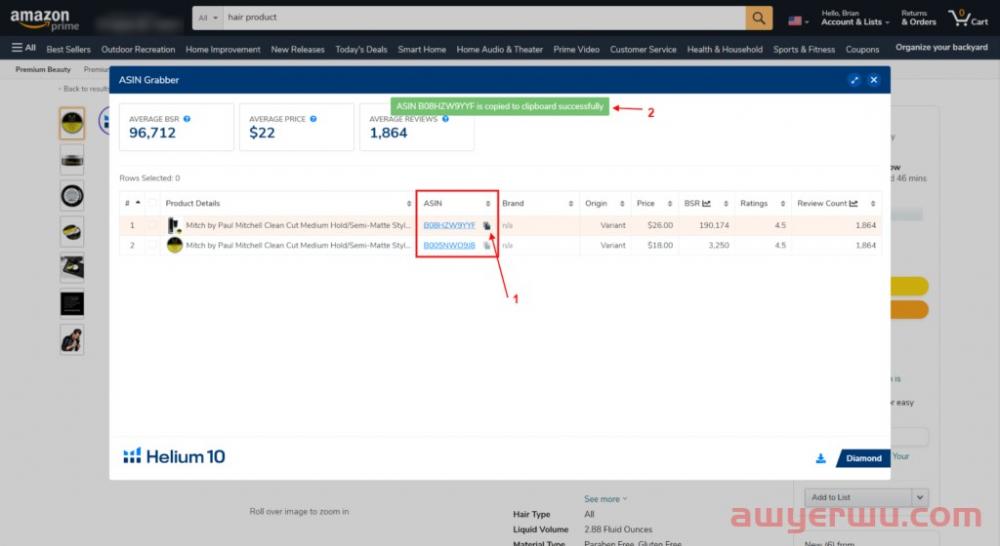Sort by ASIN column arrows
The height and width of the screenshot is (546, 1000).
coord(488,203)
